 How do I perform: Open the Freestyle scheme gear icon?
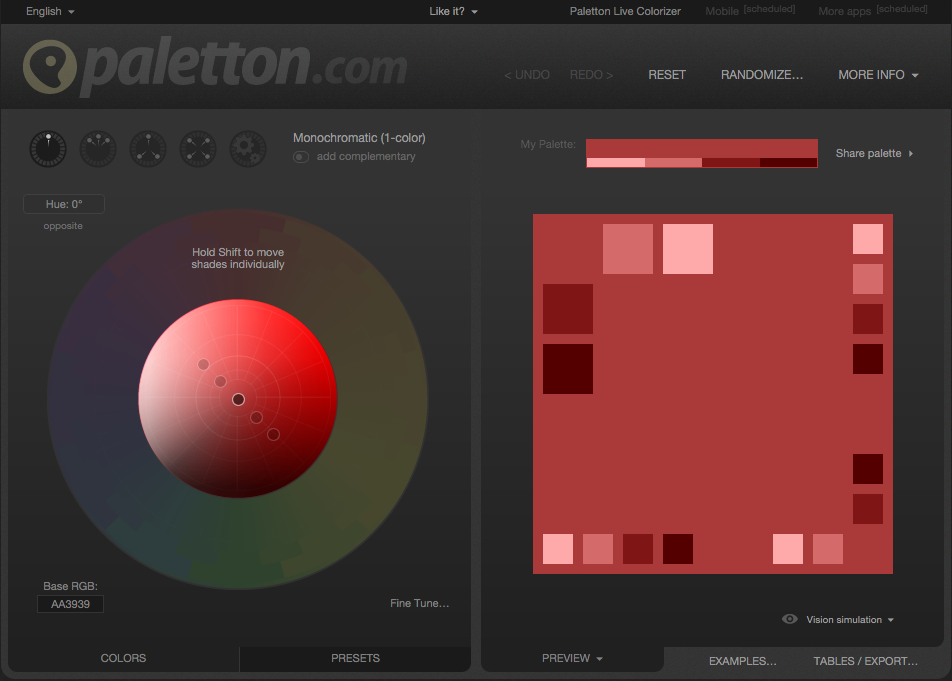pos(247,148)
